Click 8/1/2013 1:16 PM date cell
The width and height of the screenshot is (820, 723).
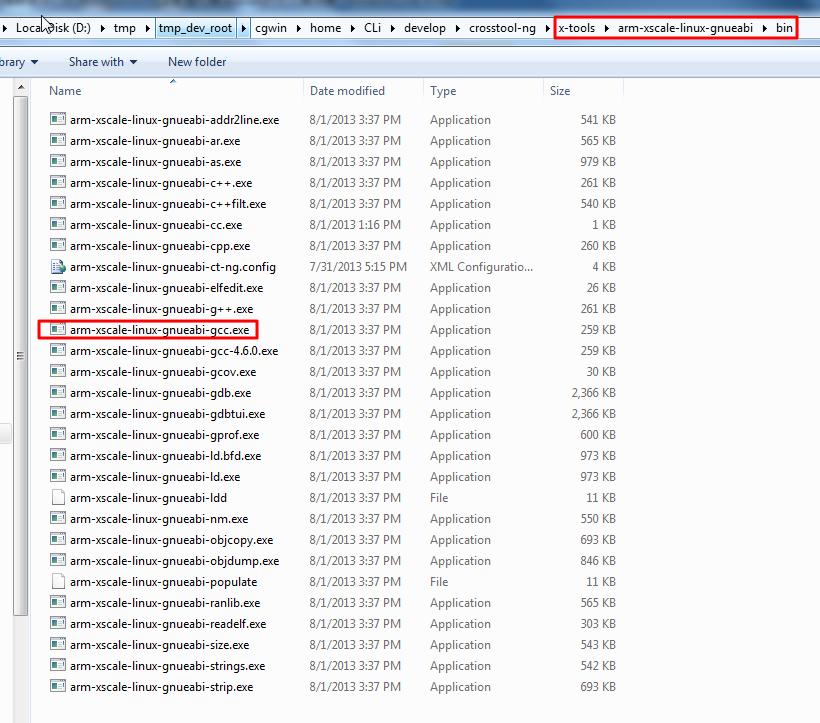[x=355, y=225]
